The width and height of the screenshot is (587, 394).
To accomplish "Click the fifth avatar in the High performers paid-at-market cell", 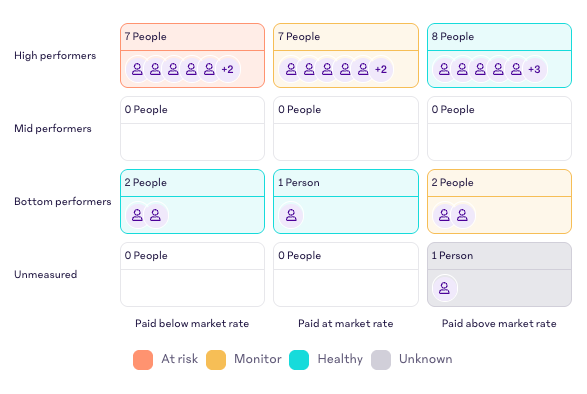I will [363, 69].
